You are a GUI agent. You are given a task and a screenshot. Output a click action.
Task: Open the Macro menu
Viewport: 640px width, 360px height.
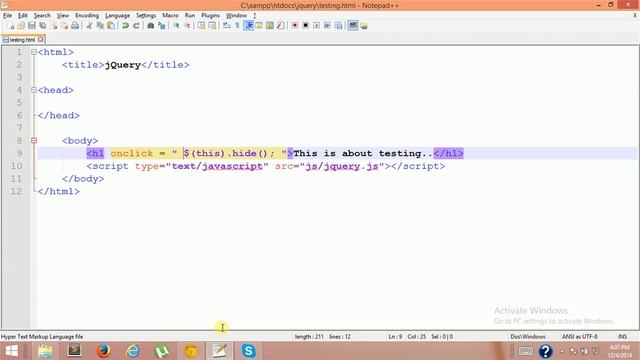click(x=170, y=16)
